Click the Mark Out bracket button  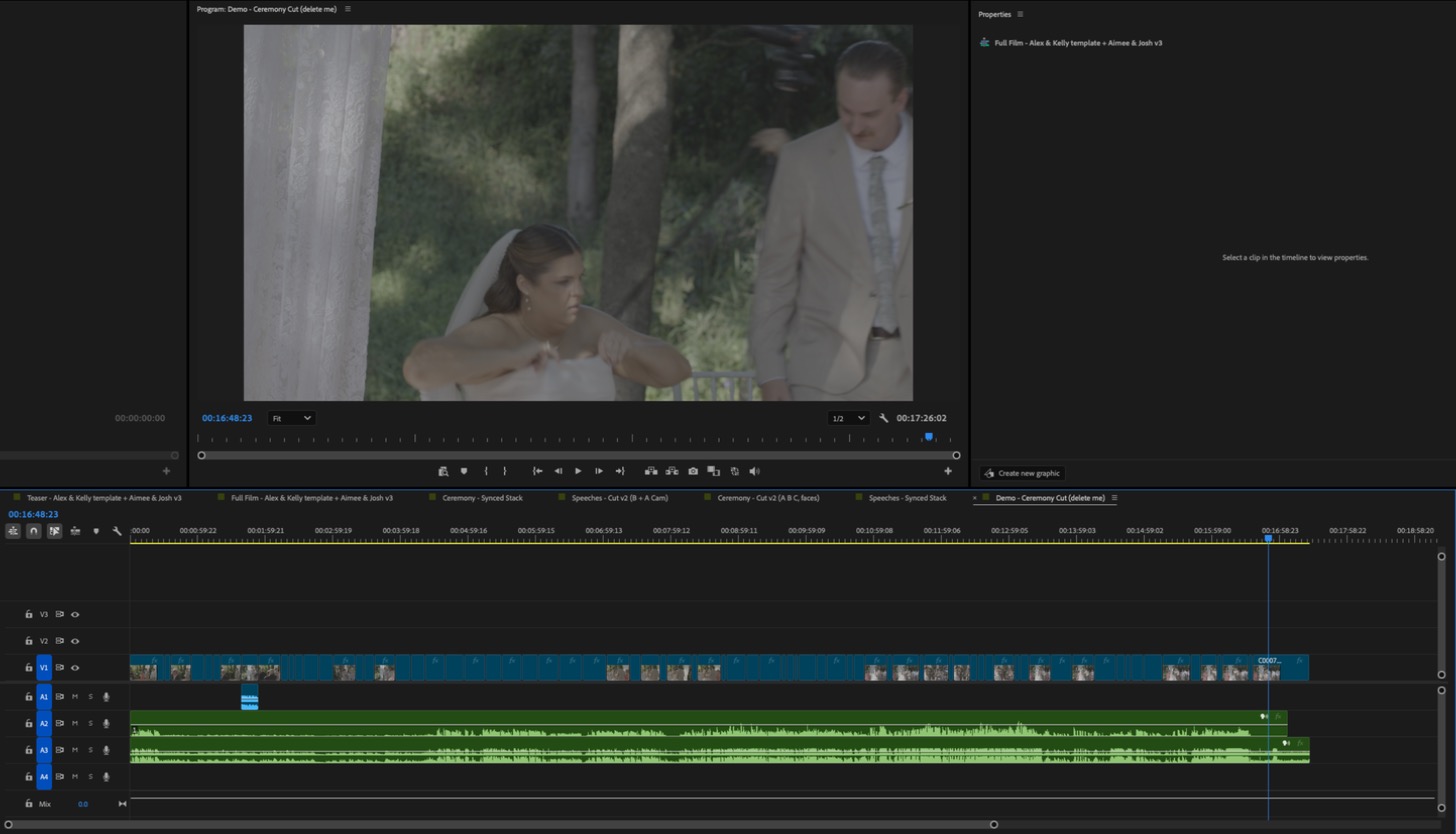[505, 471]
